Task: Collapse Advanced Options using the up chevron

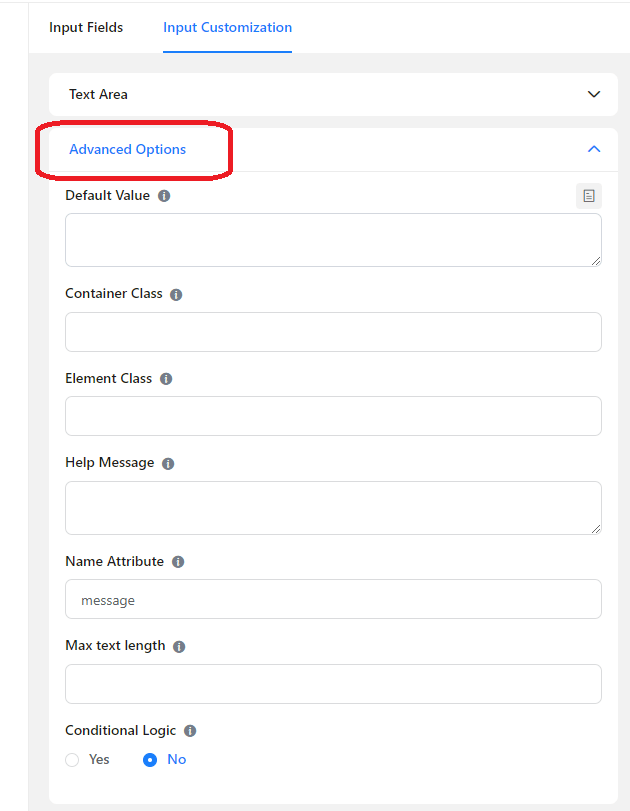Action: point(594,149)
